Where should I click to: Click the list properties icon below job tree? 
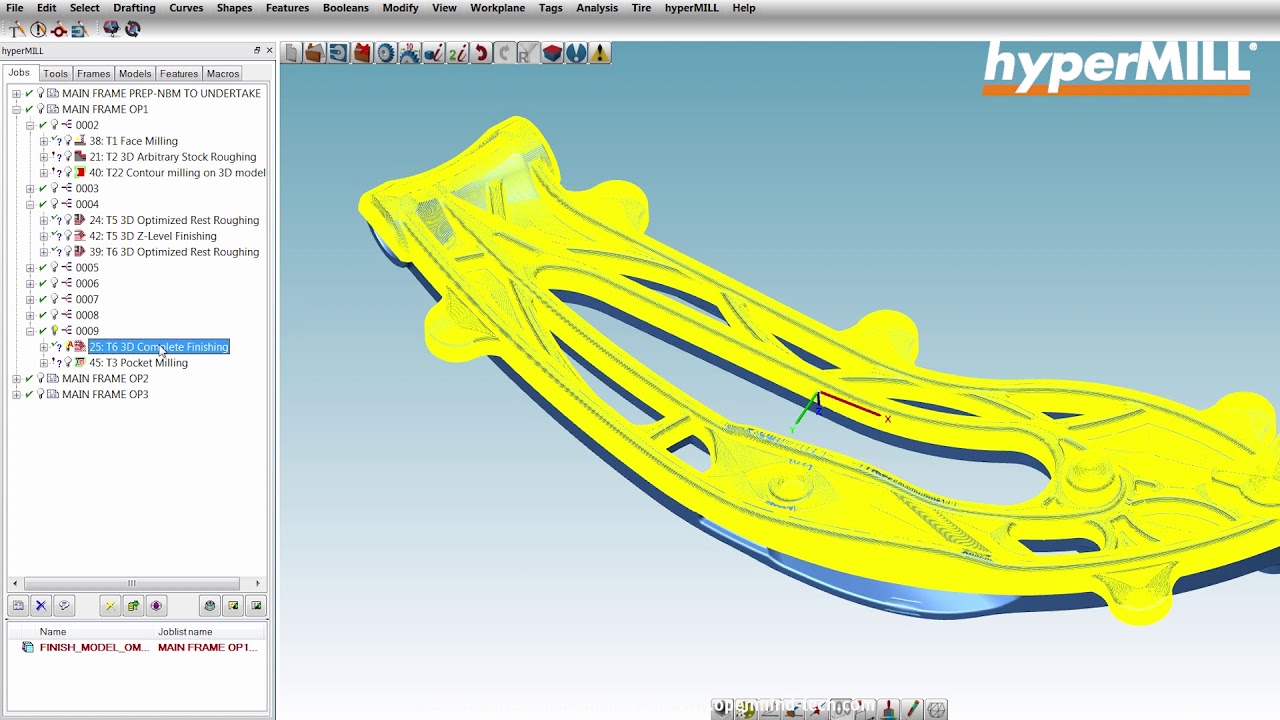[x=18, y=606]
